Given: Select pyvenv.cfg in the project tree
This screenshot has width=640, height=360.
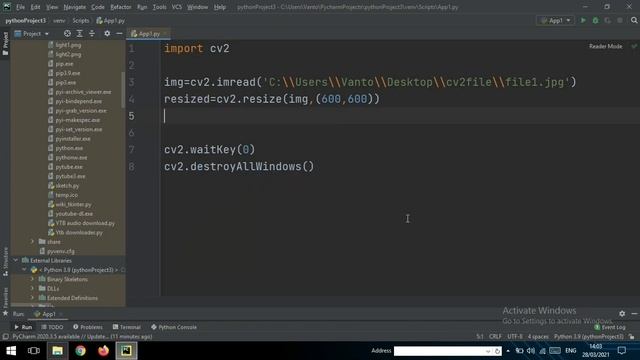Looking at the screenshot, I should [x=60, y=251].
